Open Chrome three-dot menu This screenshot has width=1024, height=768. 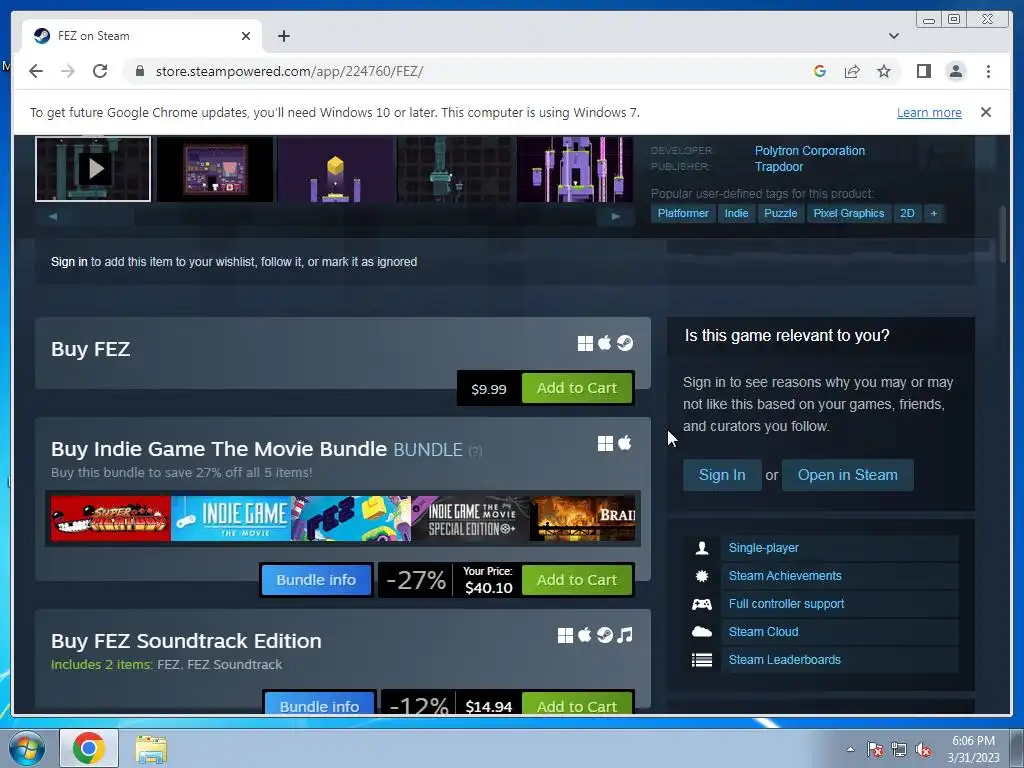click(988, 71)
